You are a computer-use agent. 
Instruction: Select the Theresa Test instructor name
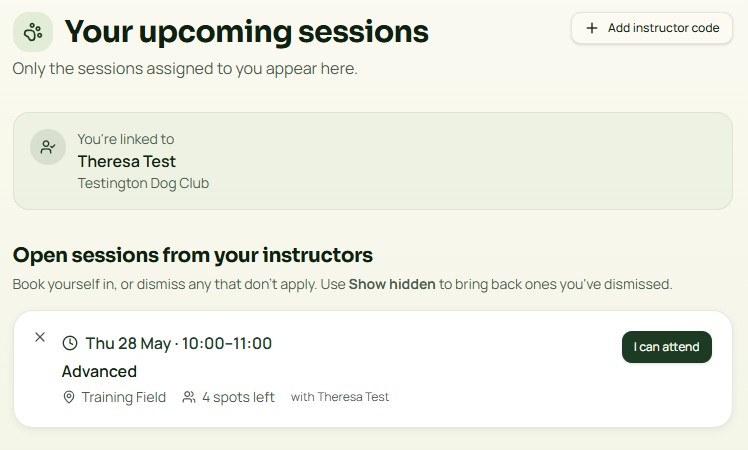coord(127,161)
